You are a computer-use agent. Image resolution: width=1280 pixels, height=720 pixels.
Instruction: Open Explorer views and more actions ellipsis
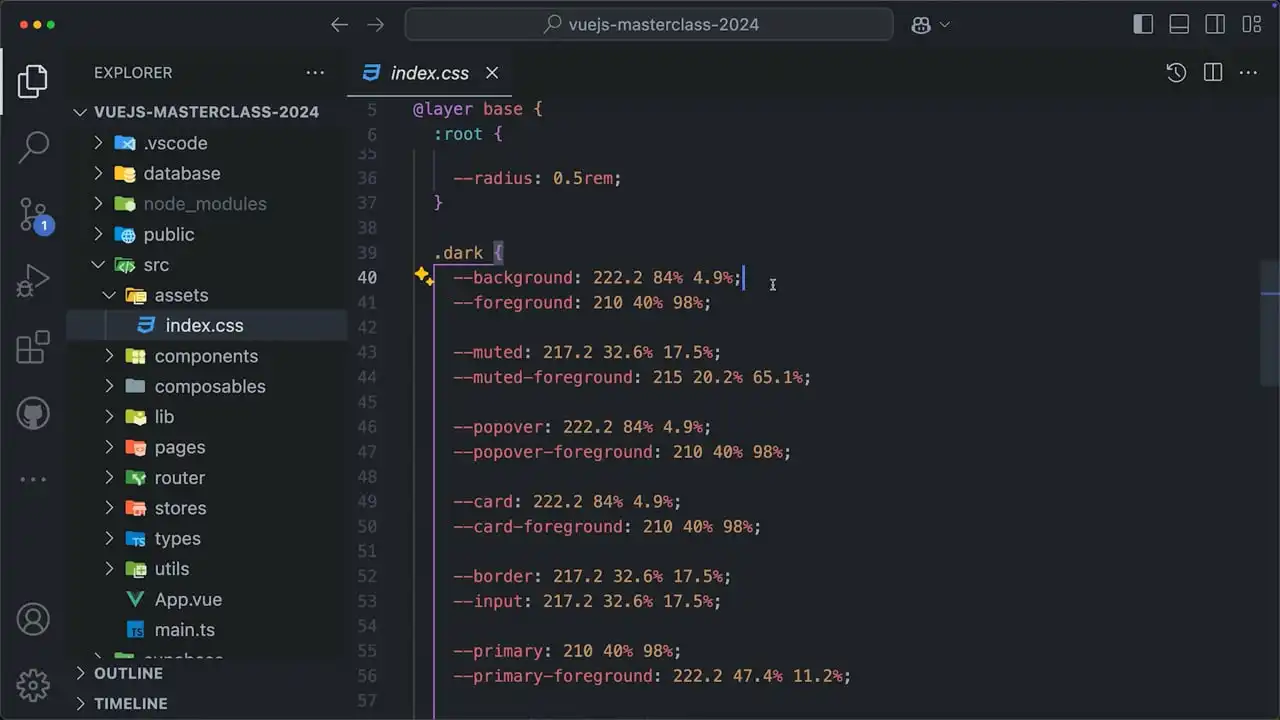315,72
